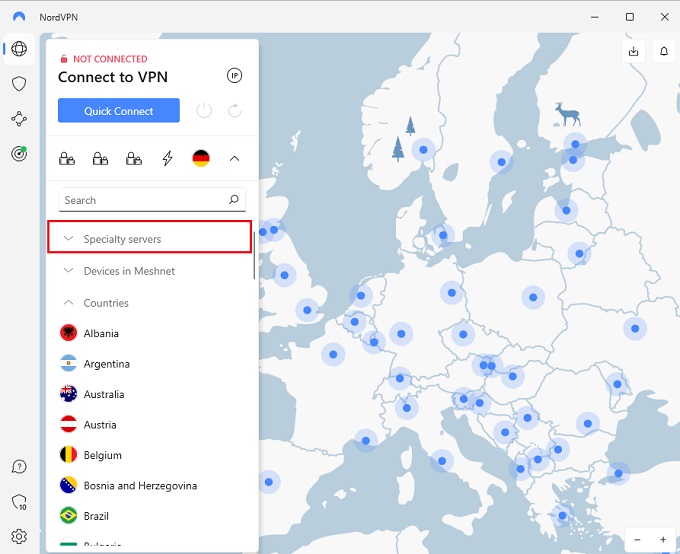Minimize the NordVPN window

pos(595,17)
